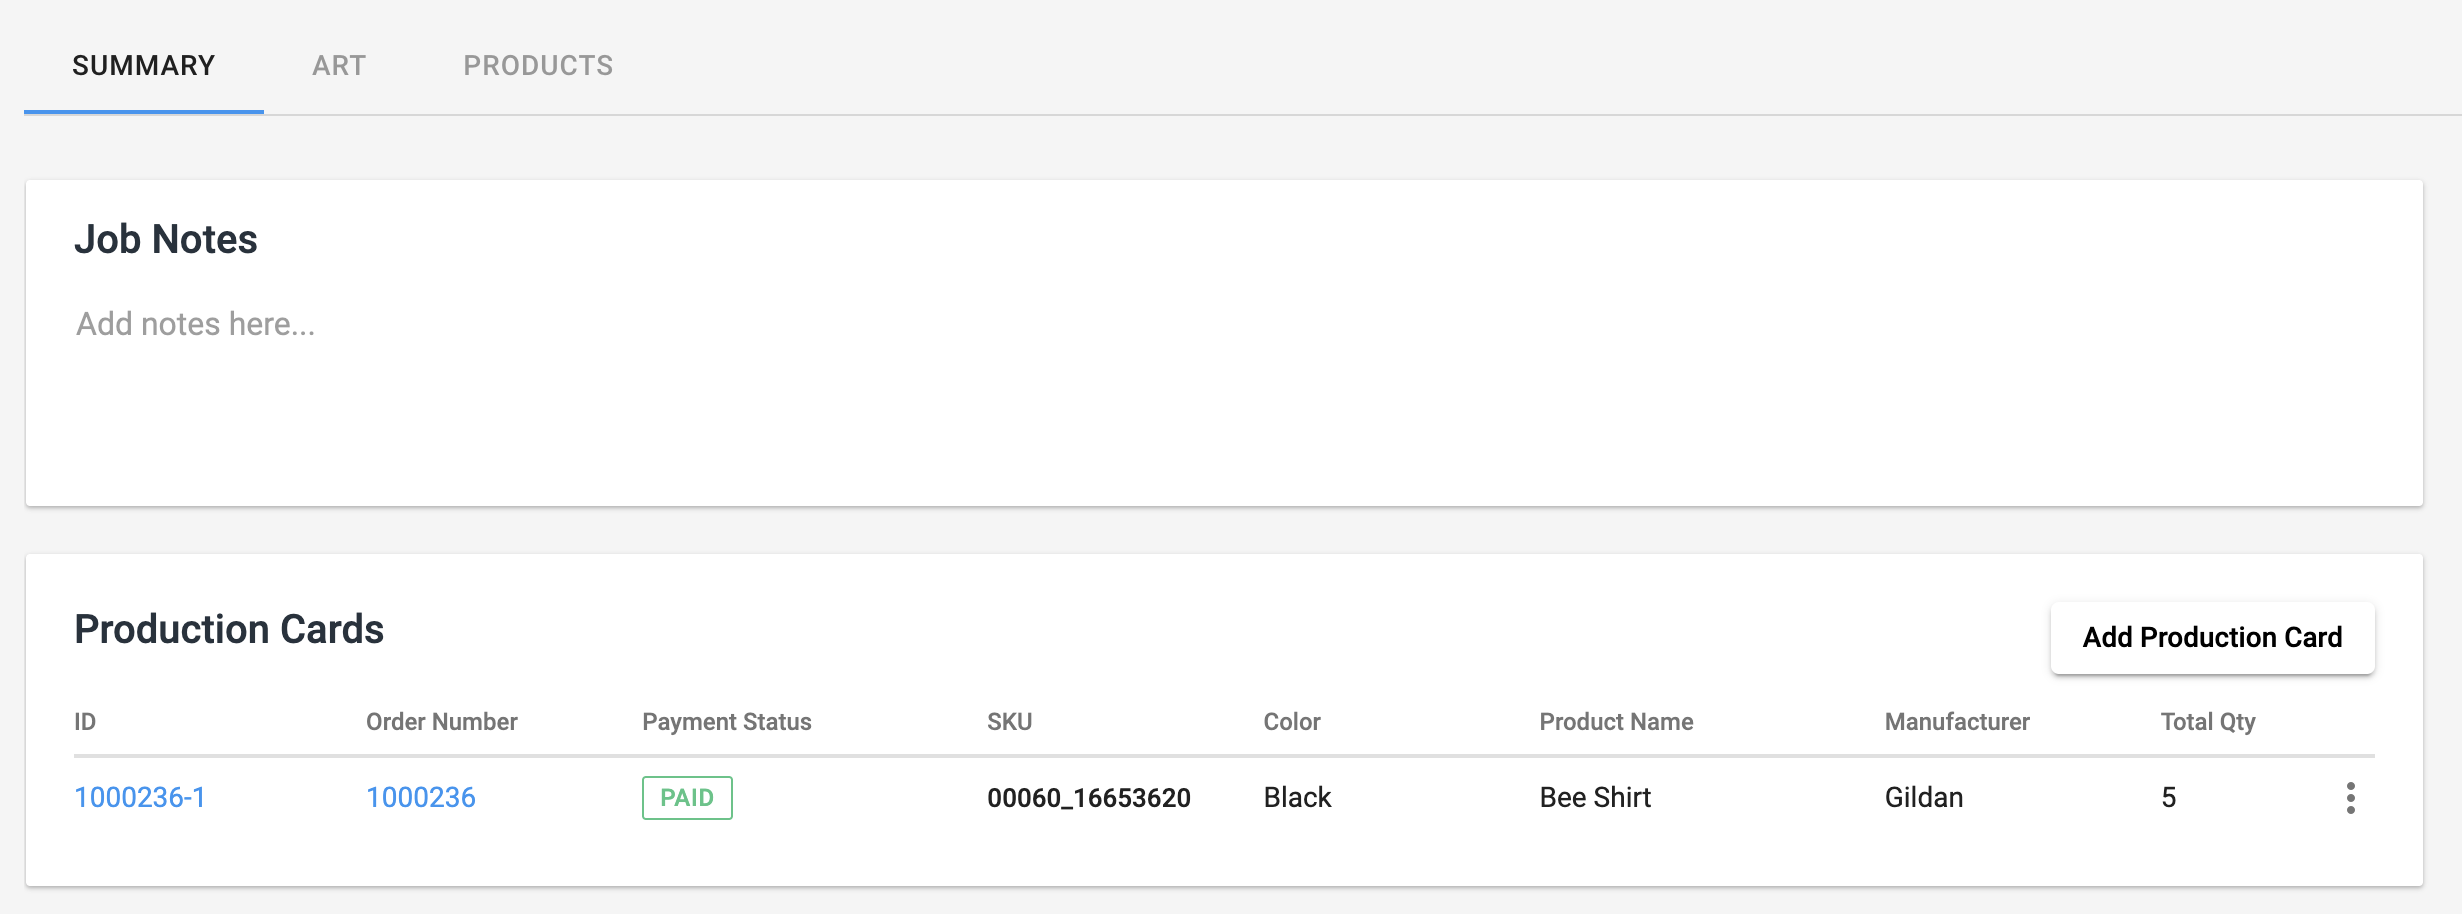Select the Total Qty column header

point(2208,722)
